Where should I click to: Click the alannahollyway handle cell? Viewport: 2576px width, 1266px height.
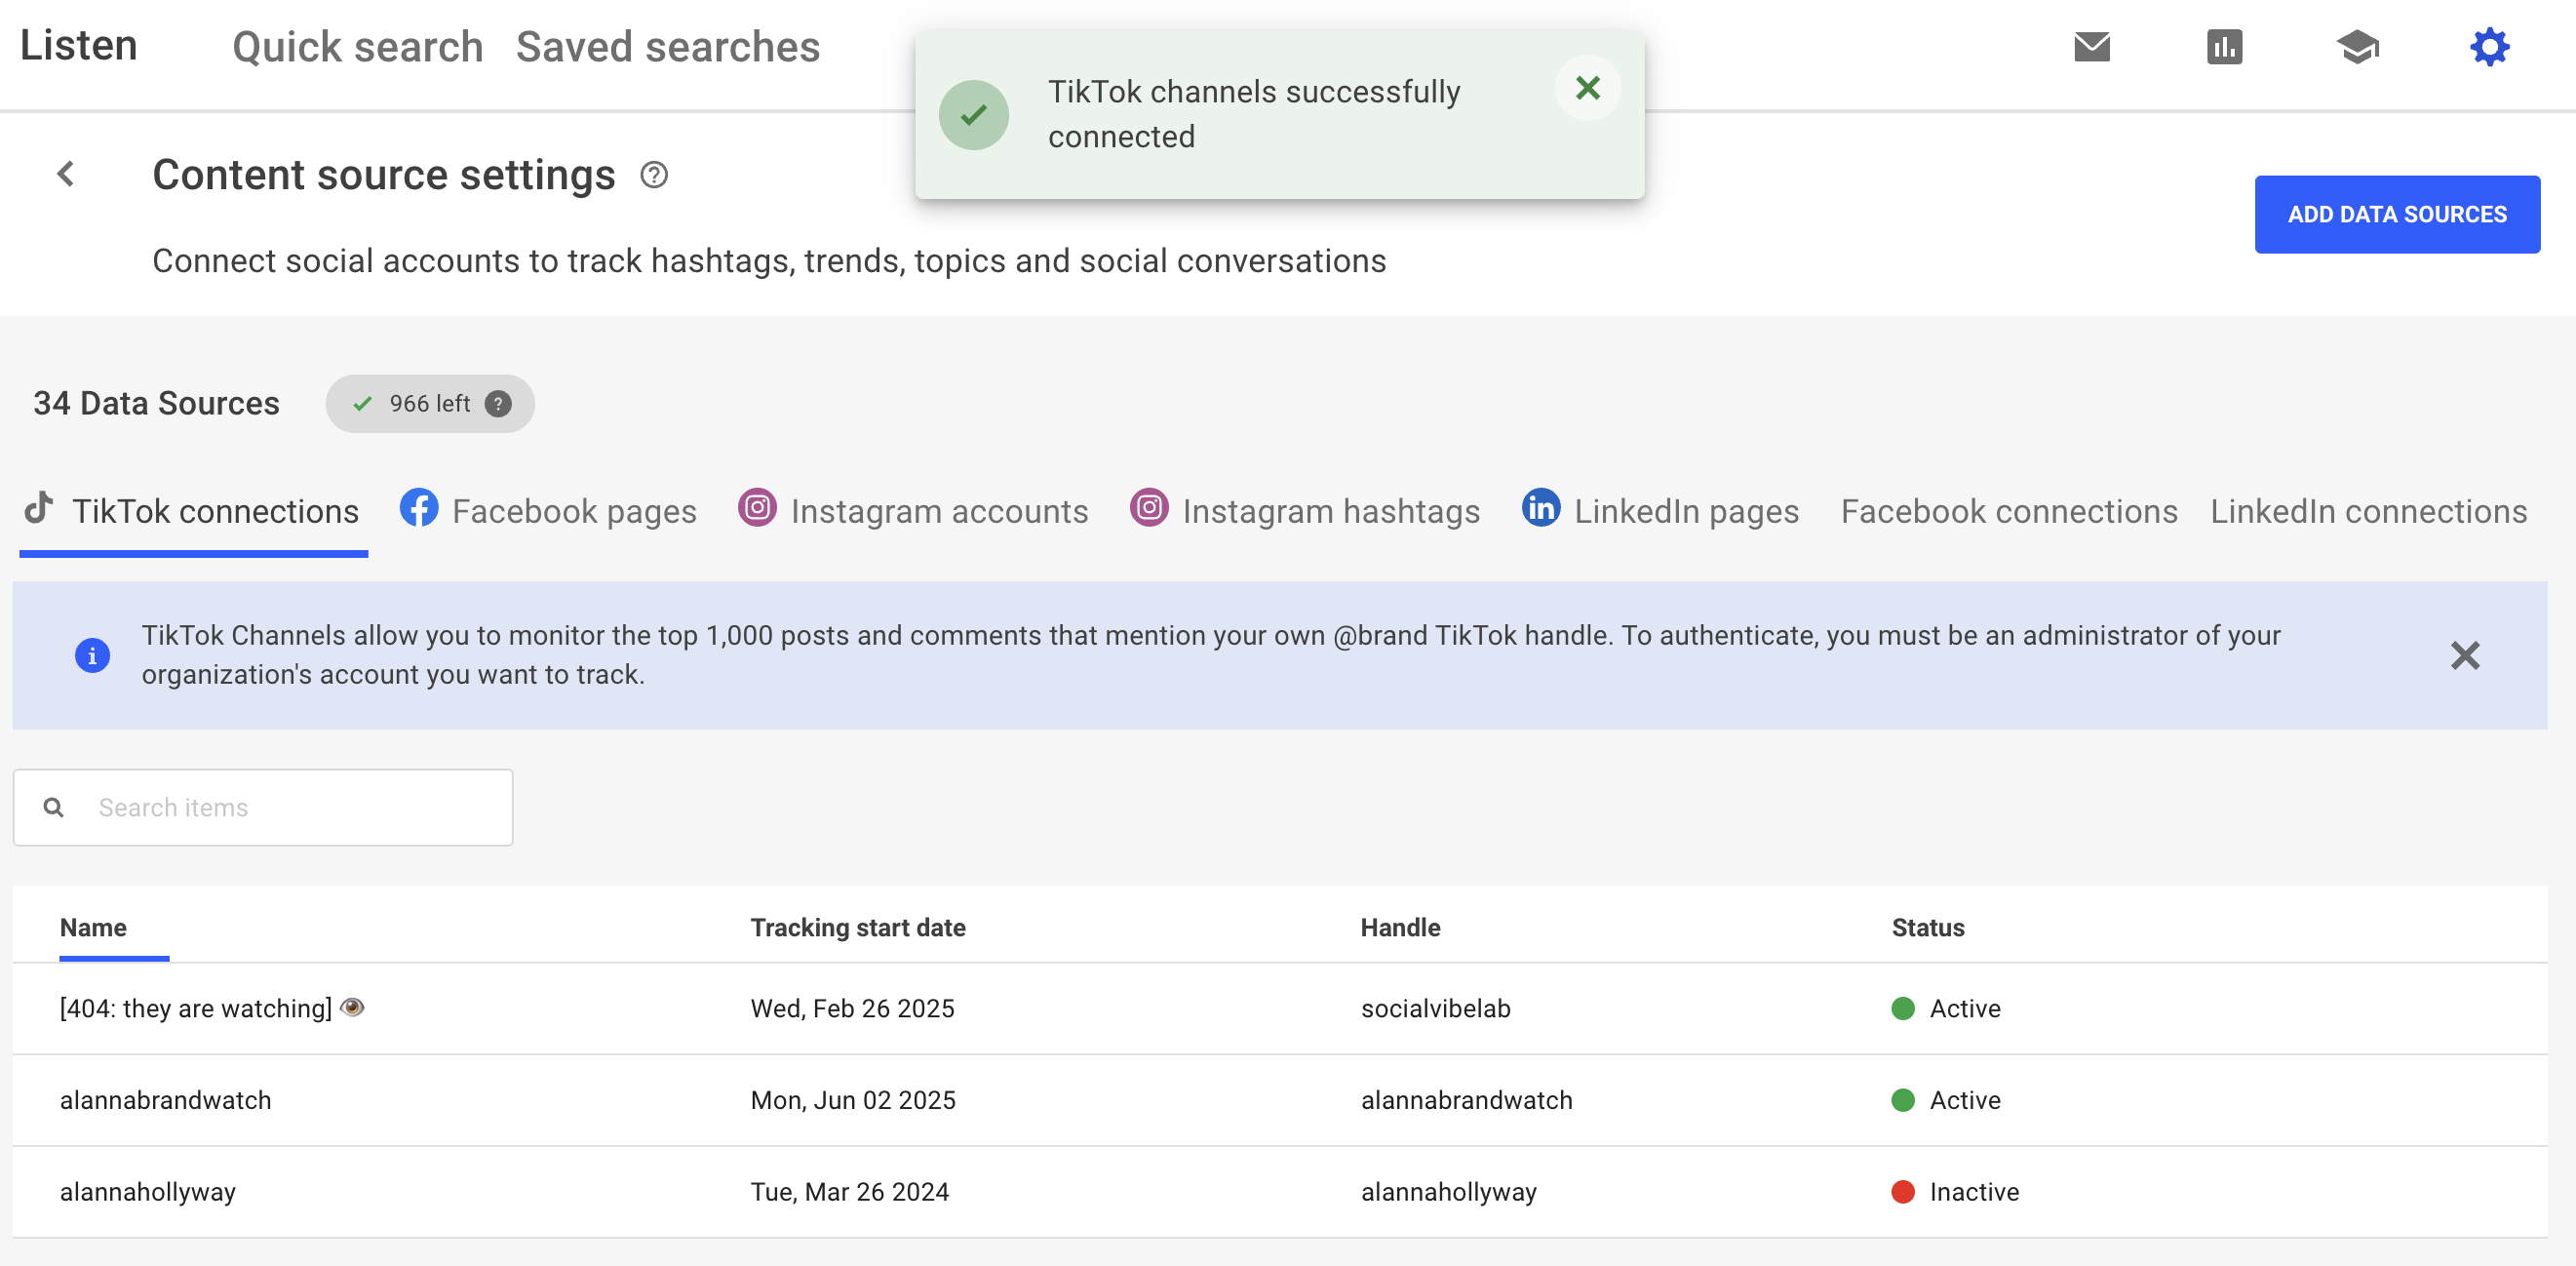point(1448,1193)
